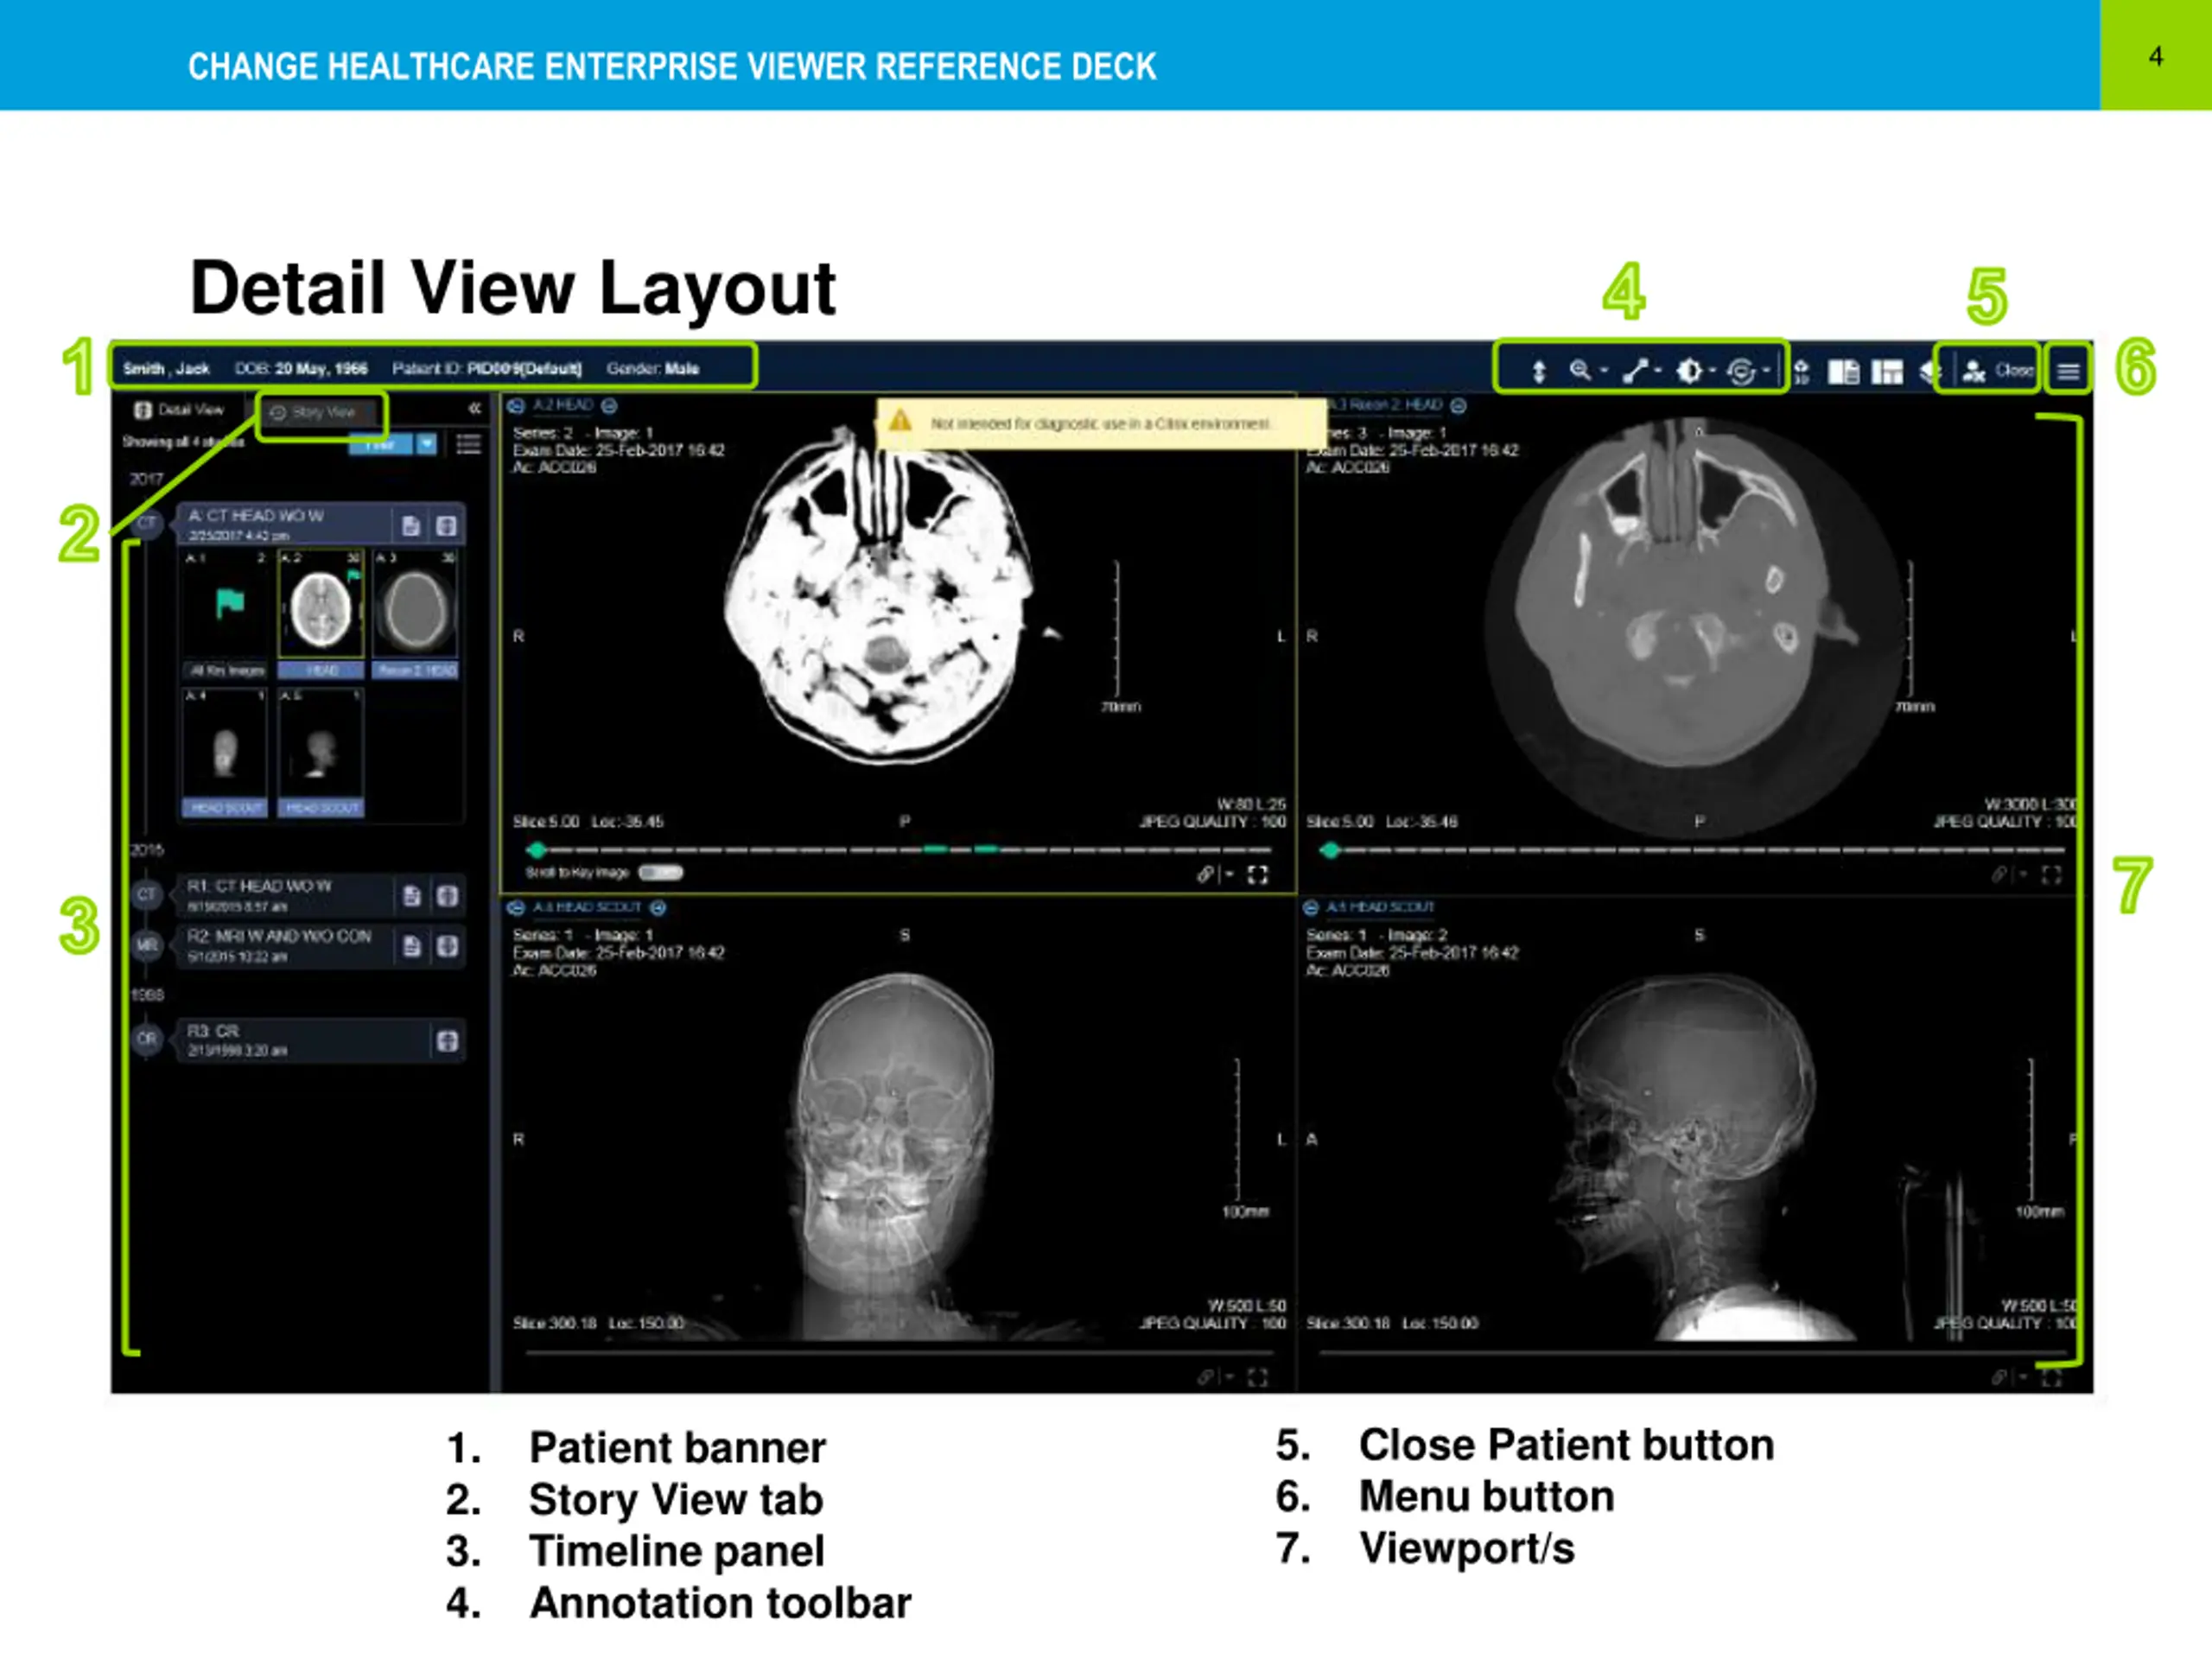Select the scroll tool in the toolbar
This screenshot has height=1659, width=2212.
pos(1539,371)
